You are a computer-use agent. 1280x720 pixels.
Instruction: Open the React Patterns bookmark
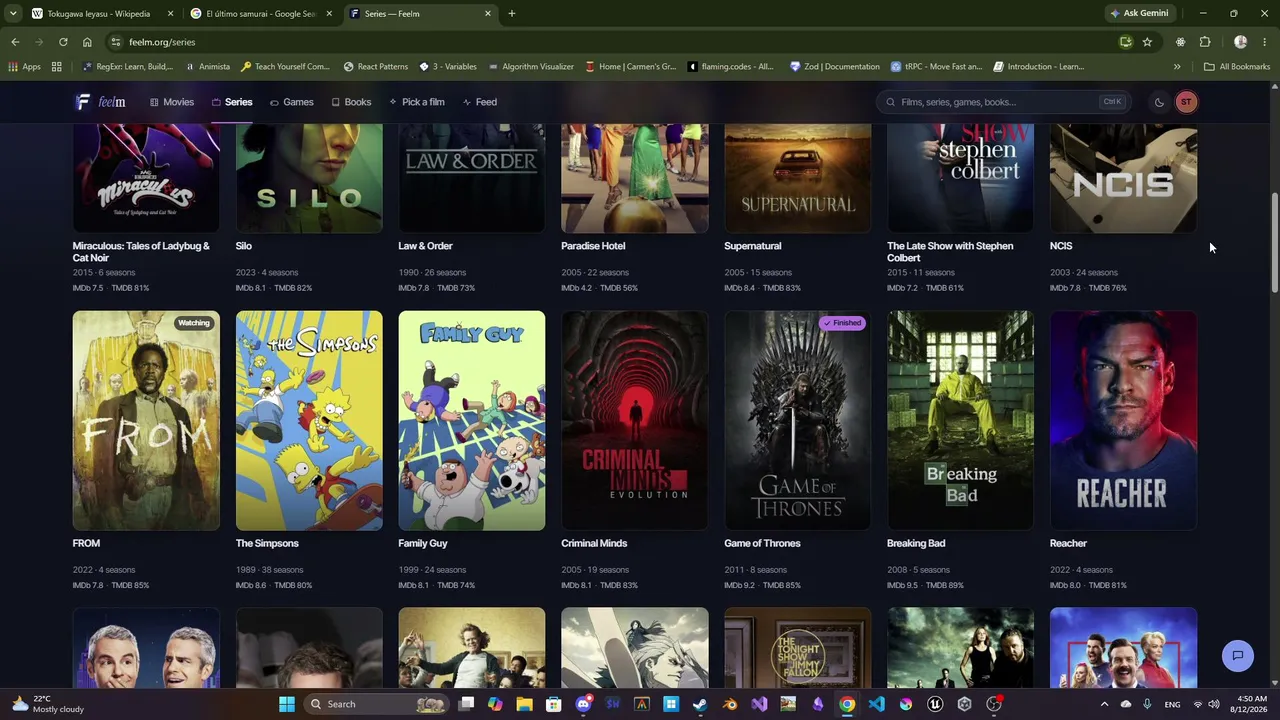(376, 67)
